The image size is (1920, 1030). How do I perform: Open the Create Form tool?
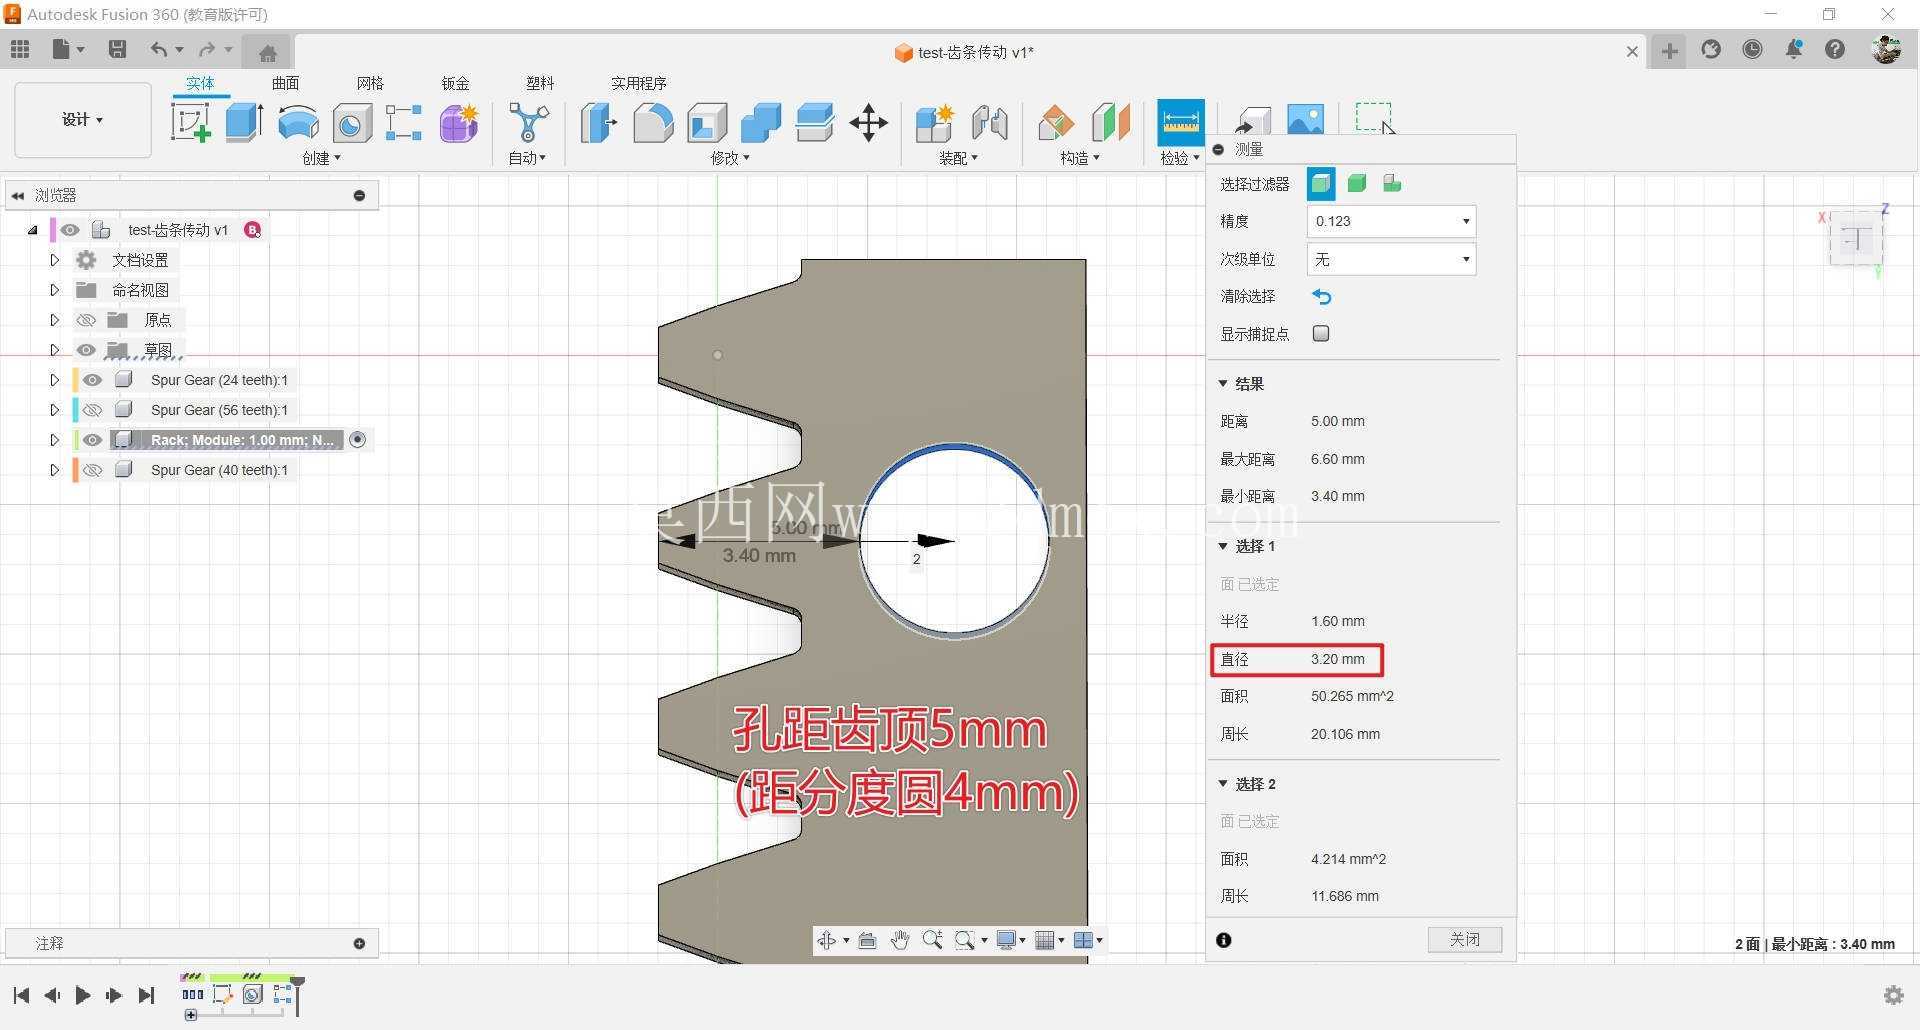click(x=459, y=123)
